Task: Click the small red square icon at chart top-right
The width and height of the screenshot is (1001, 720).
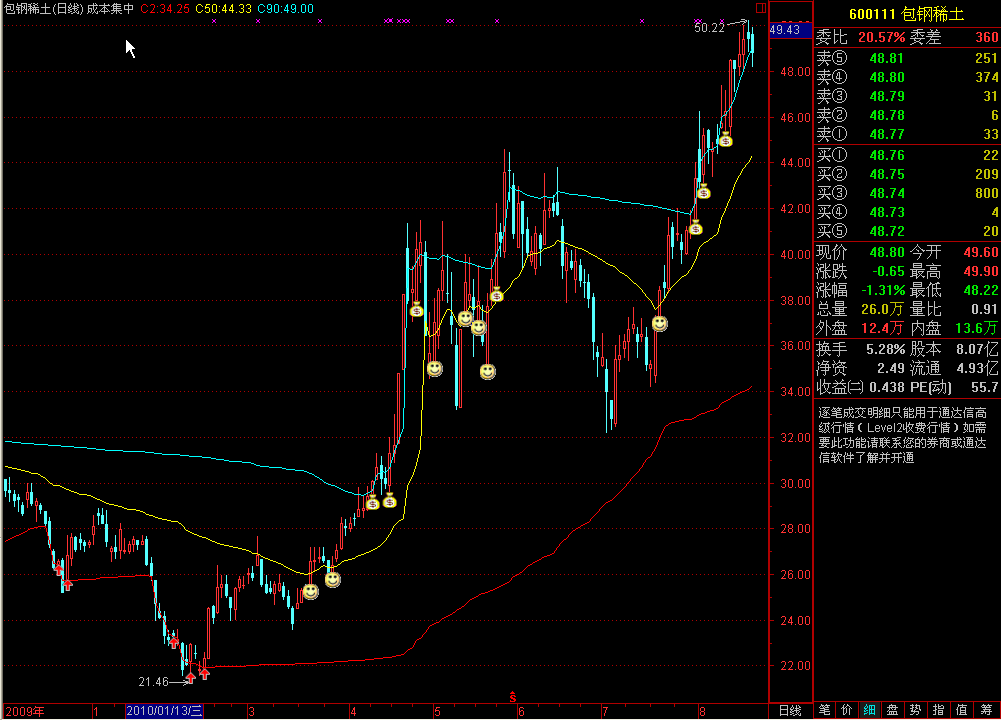Action: (x=760, y=8)
